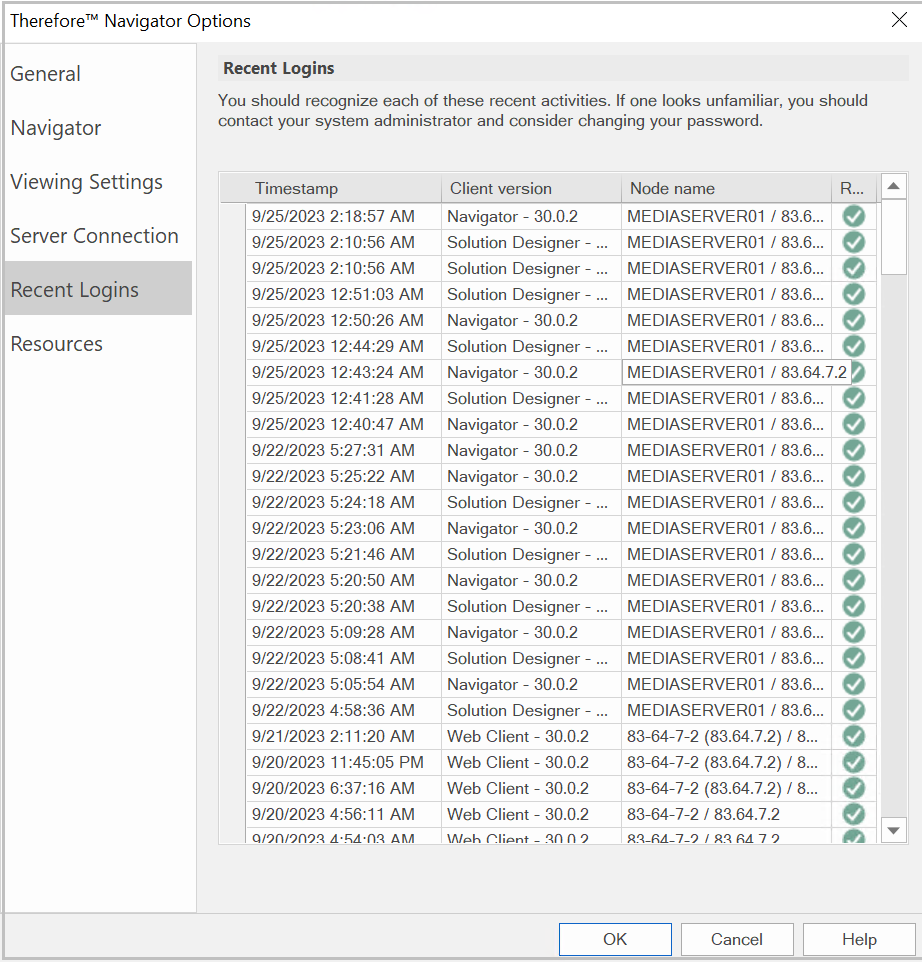Sort by the Node name column header
Screen dimensions: 922x962
726,188
